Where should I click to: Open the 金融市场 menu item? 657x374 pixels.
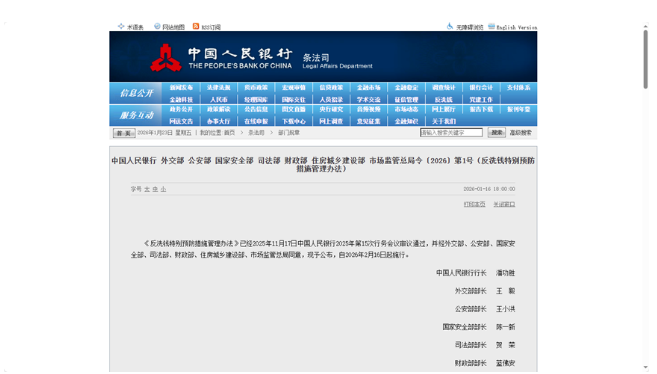369,88
